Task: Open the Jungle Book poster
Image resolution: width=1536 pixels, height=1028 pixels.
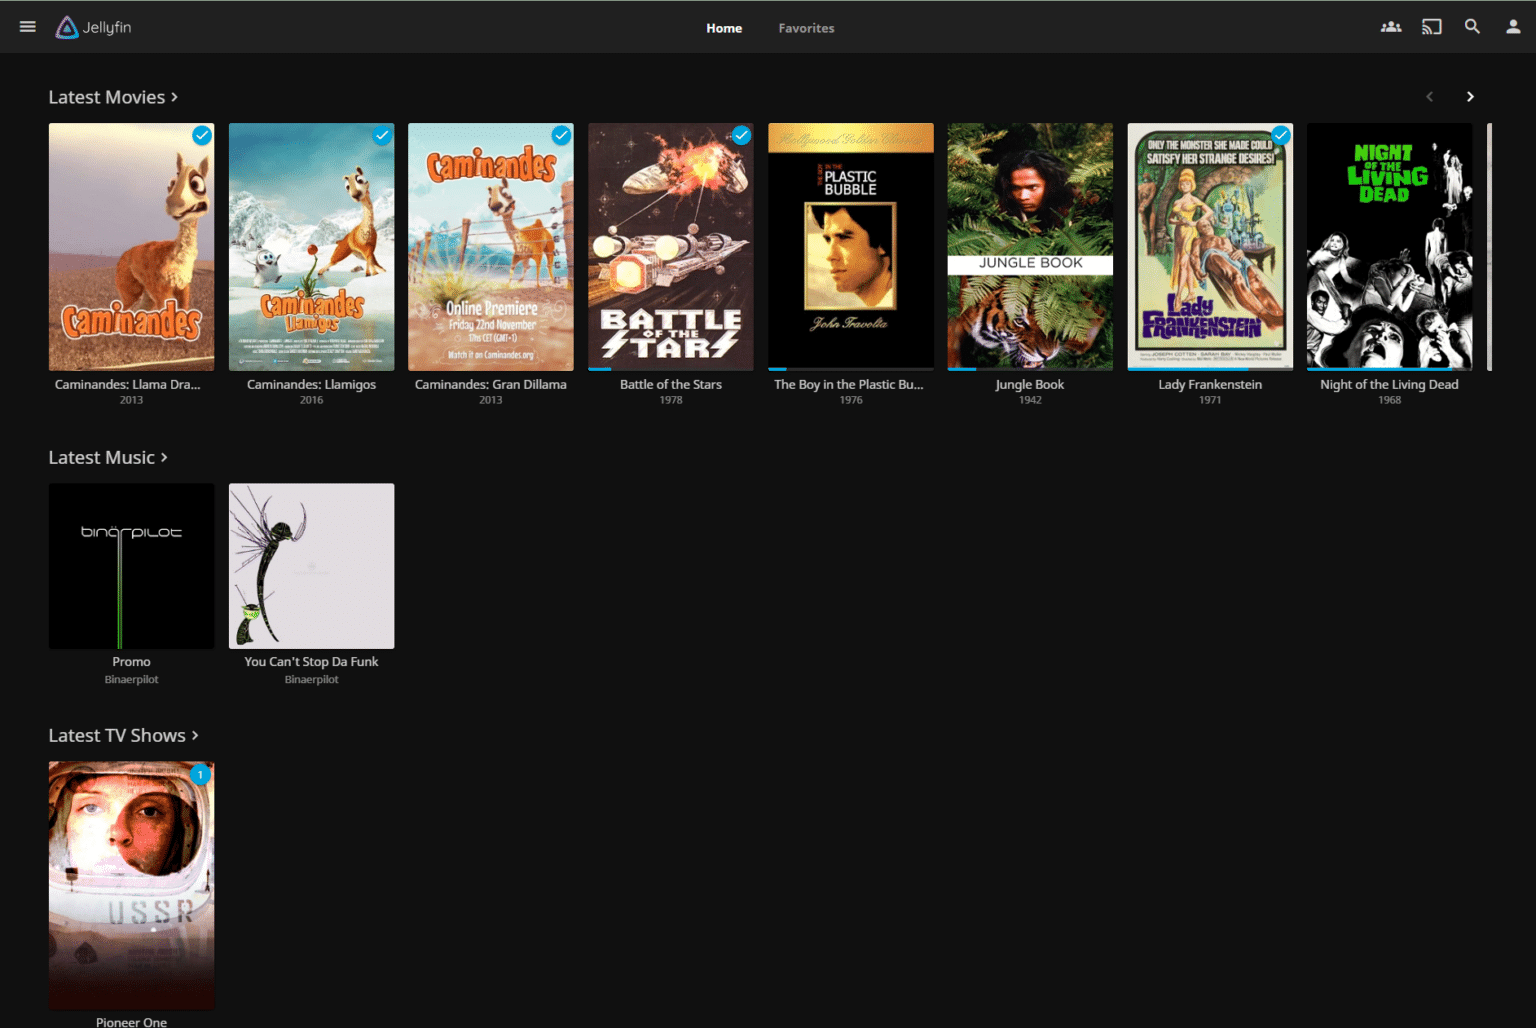Action: point(1030,247)
